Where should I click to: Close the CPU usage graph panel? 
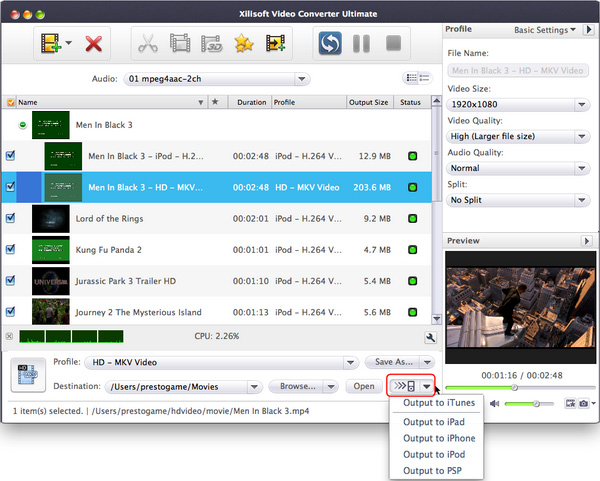10,336
